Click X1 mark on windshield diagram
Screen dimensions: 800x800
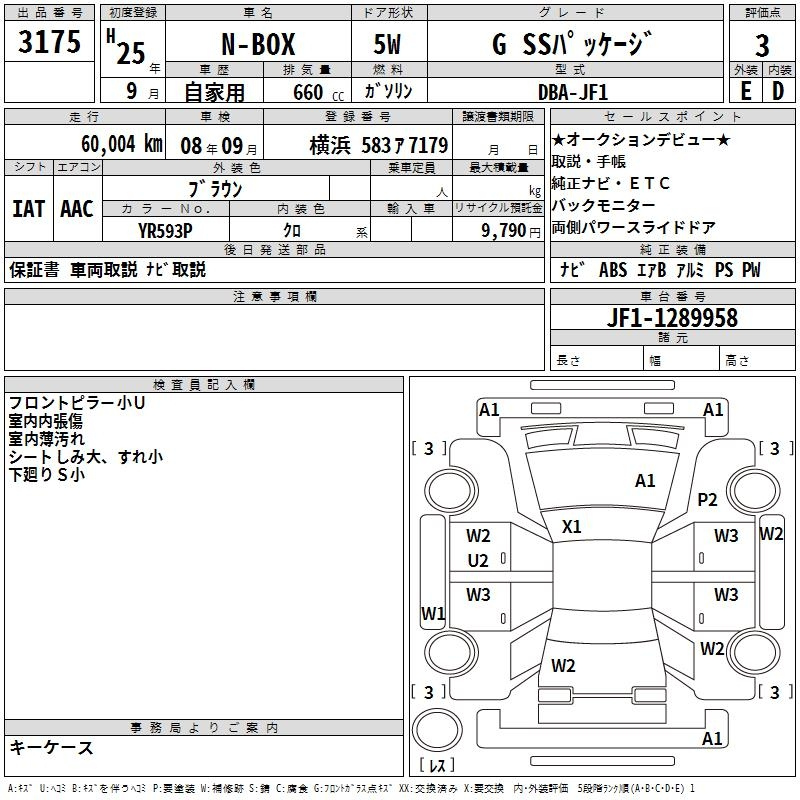(571, 527)
